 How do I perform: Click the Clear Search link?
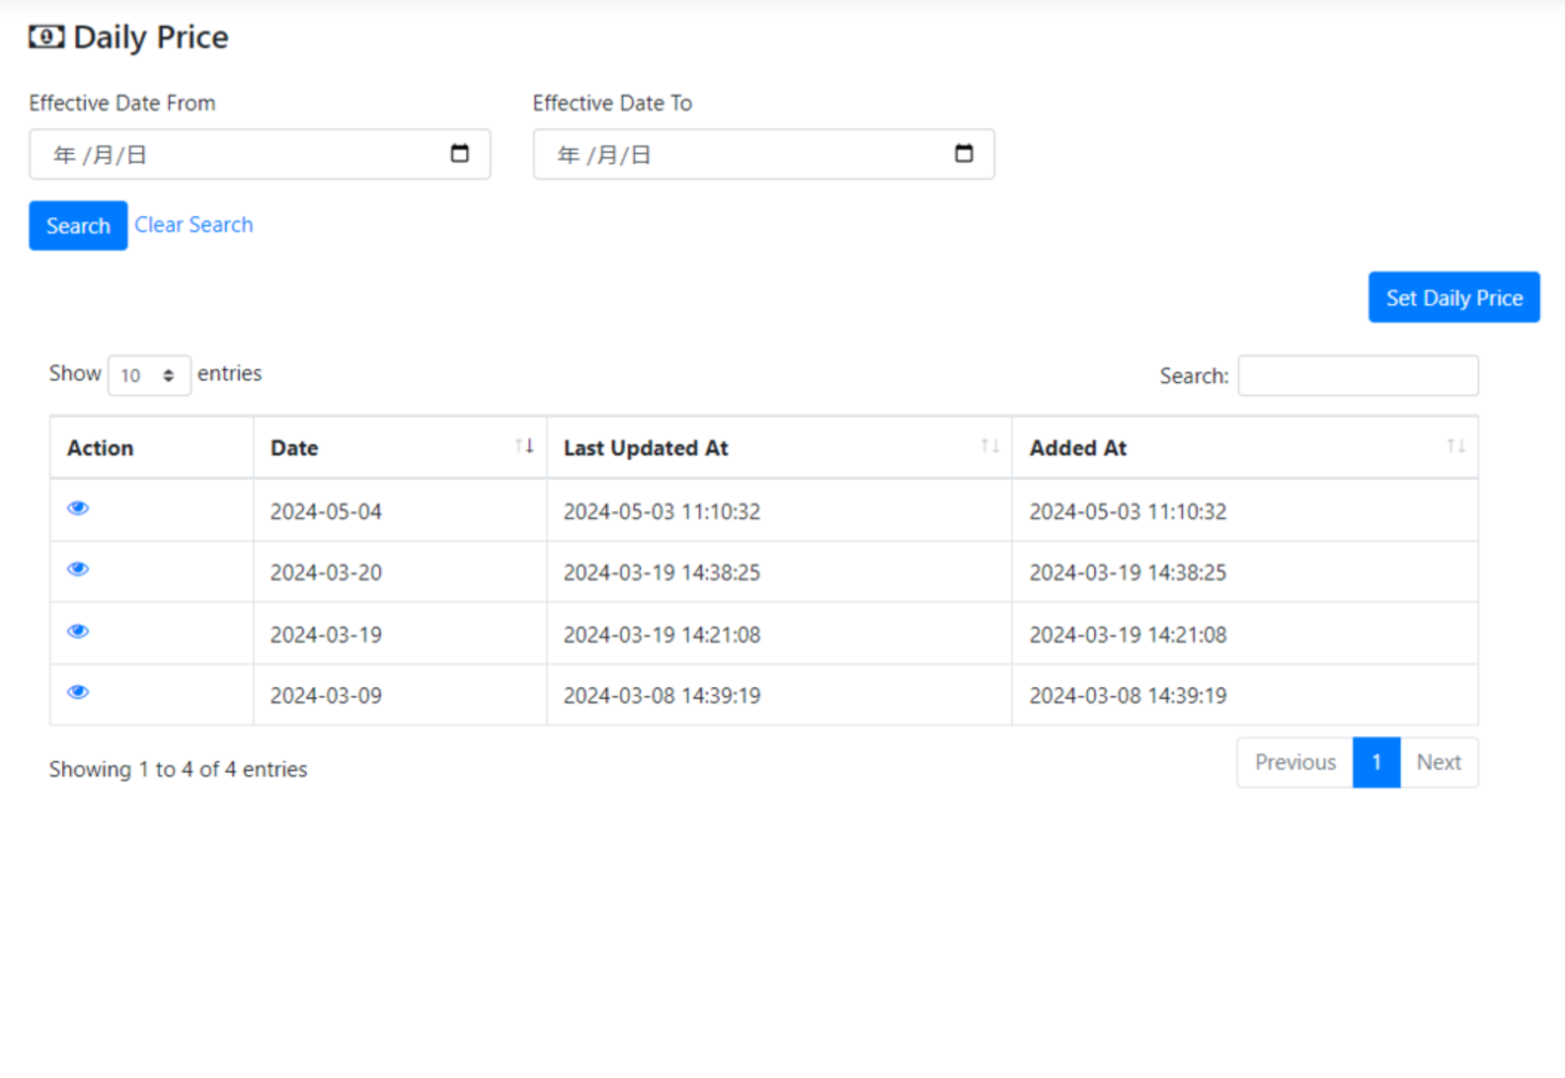pos(194,225)
